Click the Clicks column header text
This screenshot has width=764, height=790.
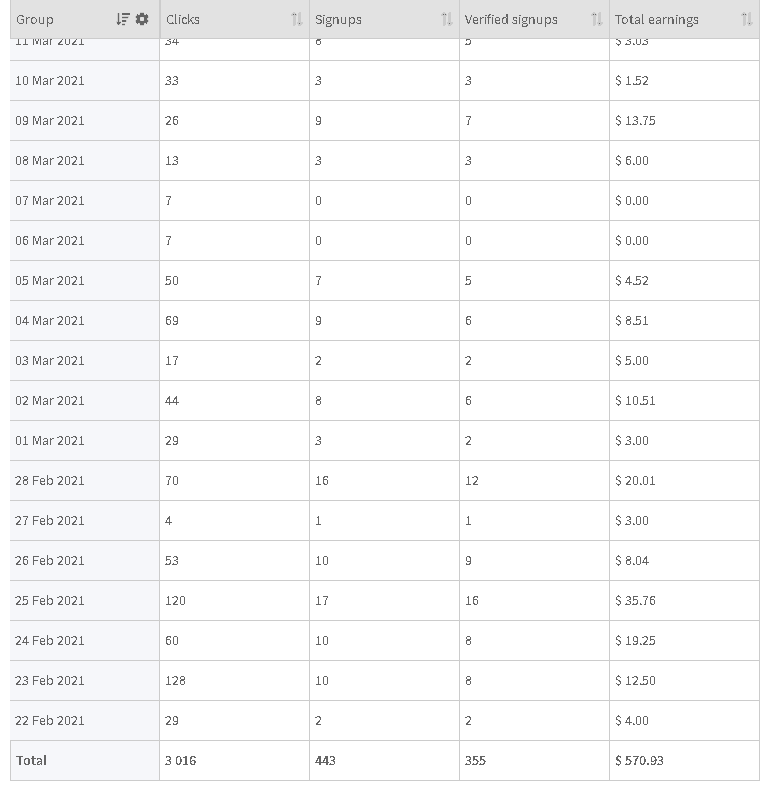(183, 20)
